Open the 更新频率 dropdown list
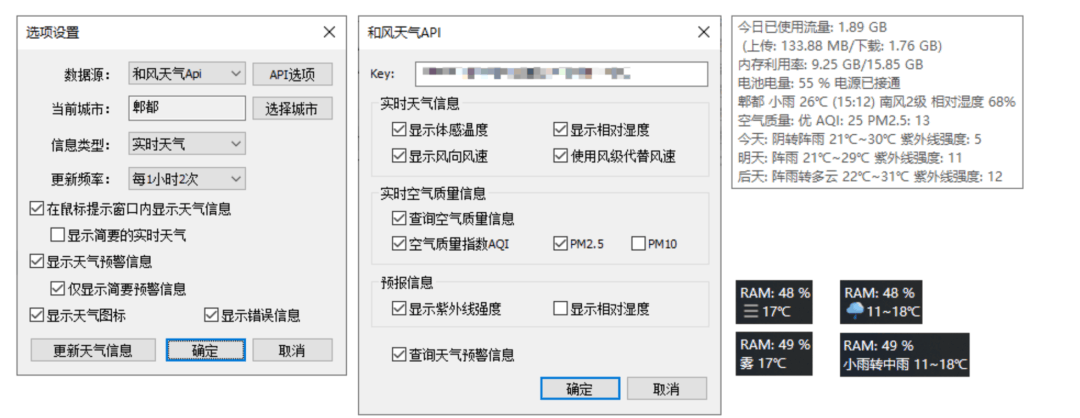Image resolution: width=1080 pixels, height=418 pixels. pyautogui.click(x=187, y=179)
